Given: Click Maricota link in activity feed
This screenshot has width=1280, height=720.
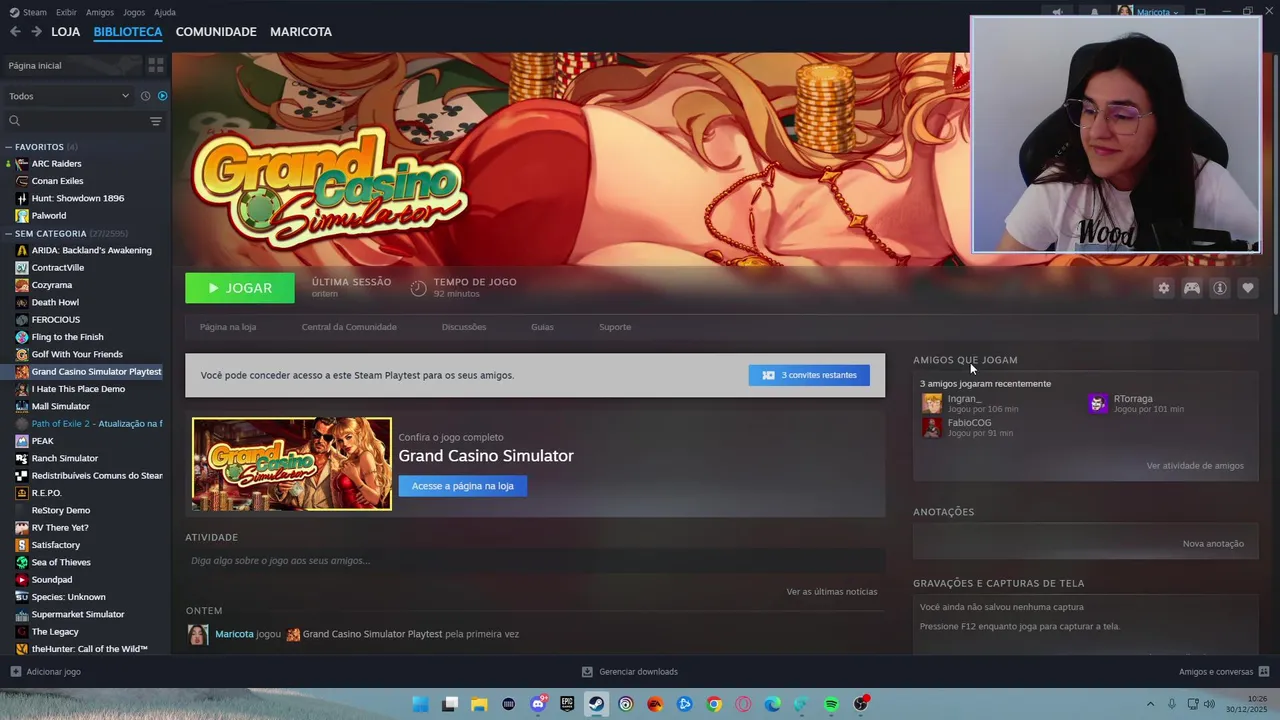Looking at the screenshot, I should click(234, 634).
